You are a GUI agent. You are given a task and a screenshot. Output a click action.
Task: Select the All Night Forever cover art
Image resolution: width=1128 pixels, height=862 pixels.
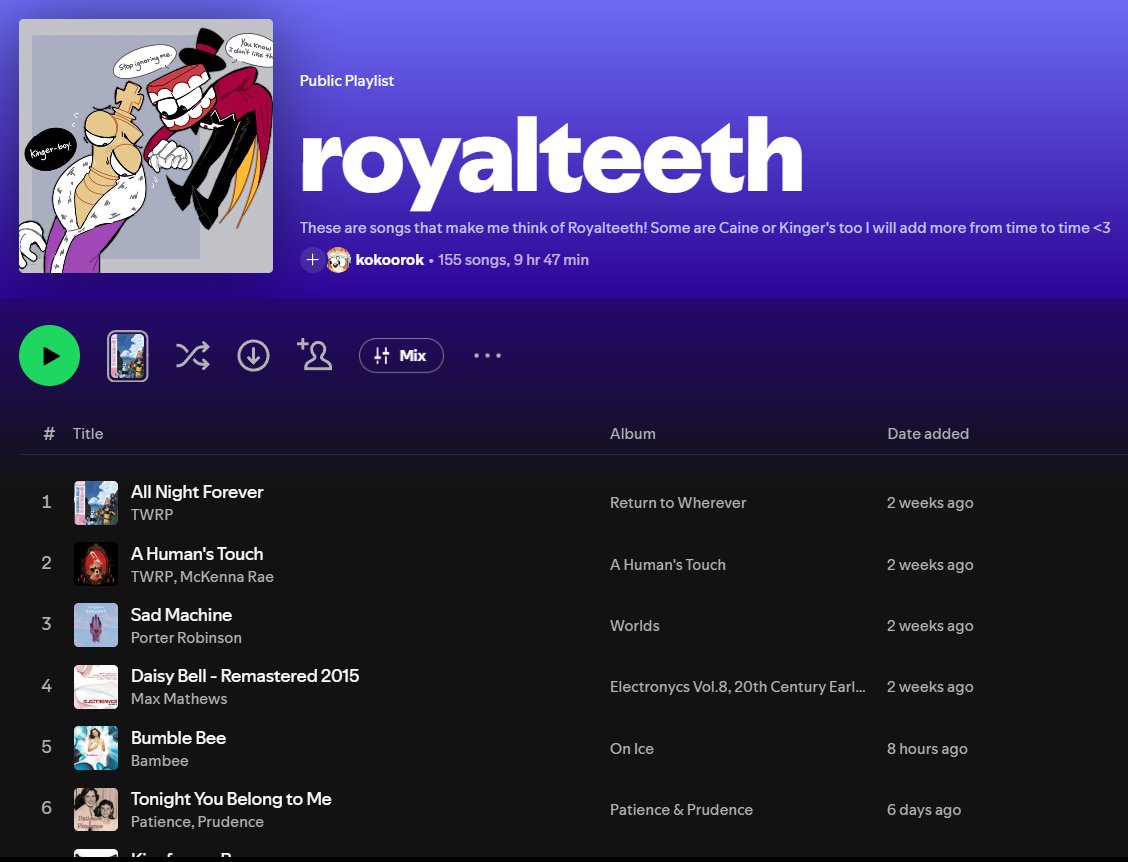96,503
